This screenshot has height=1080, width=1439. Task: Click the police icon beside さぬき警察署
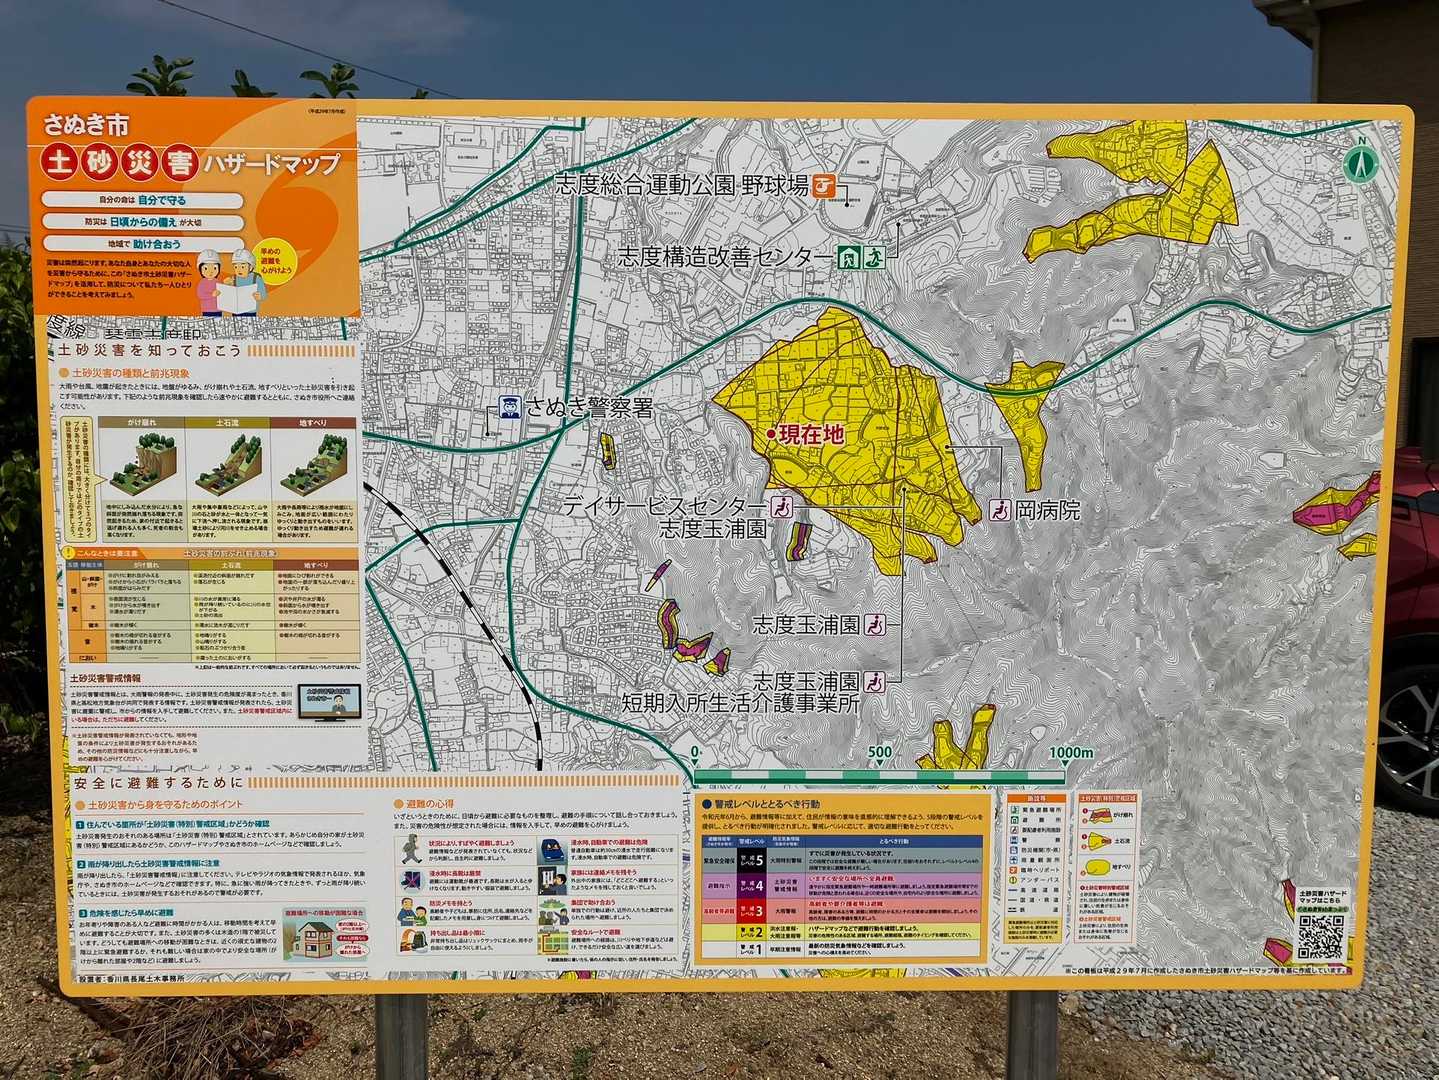509,408
